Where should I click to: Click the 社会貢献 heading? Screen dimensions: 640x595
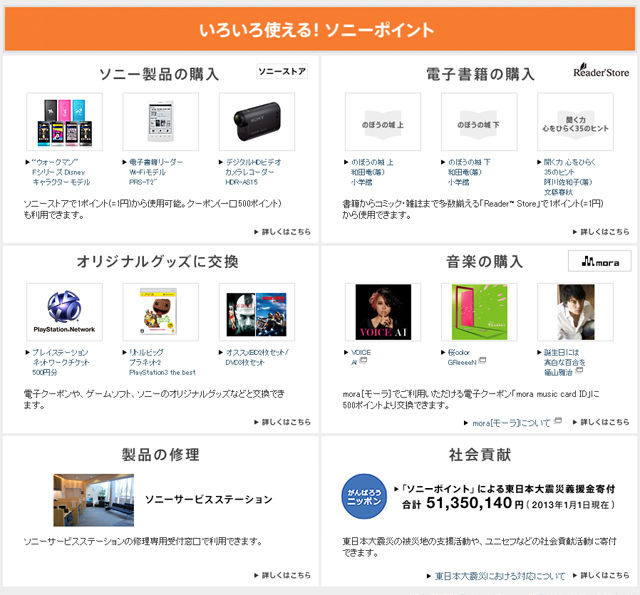click(x=480, y=455)
